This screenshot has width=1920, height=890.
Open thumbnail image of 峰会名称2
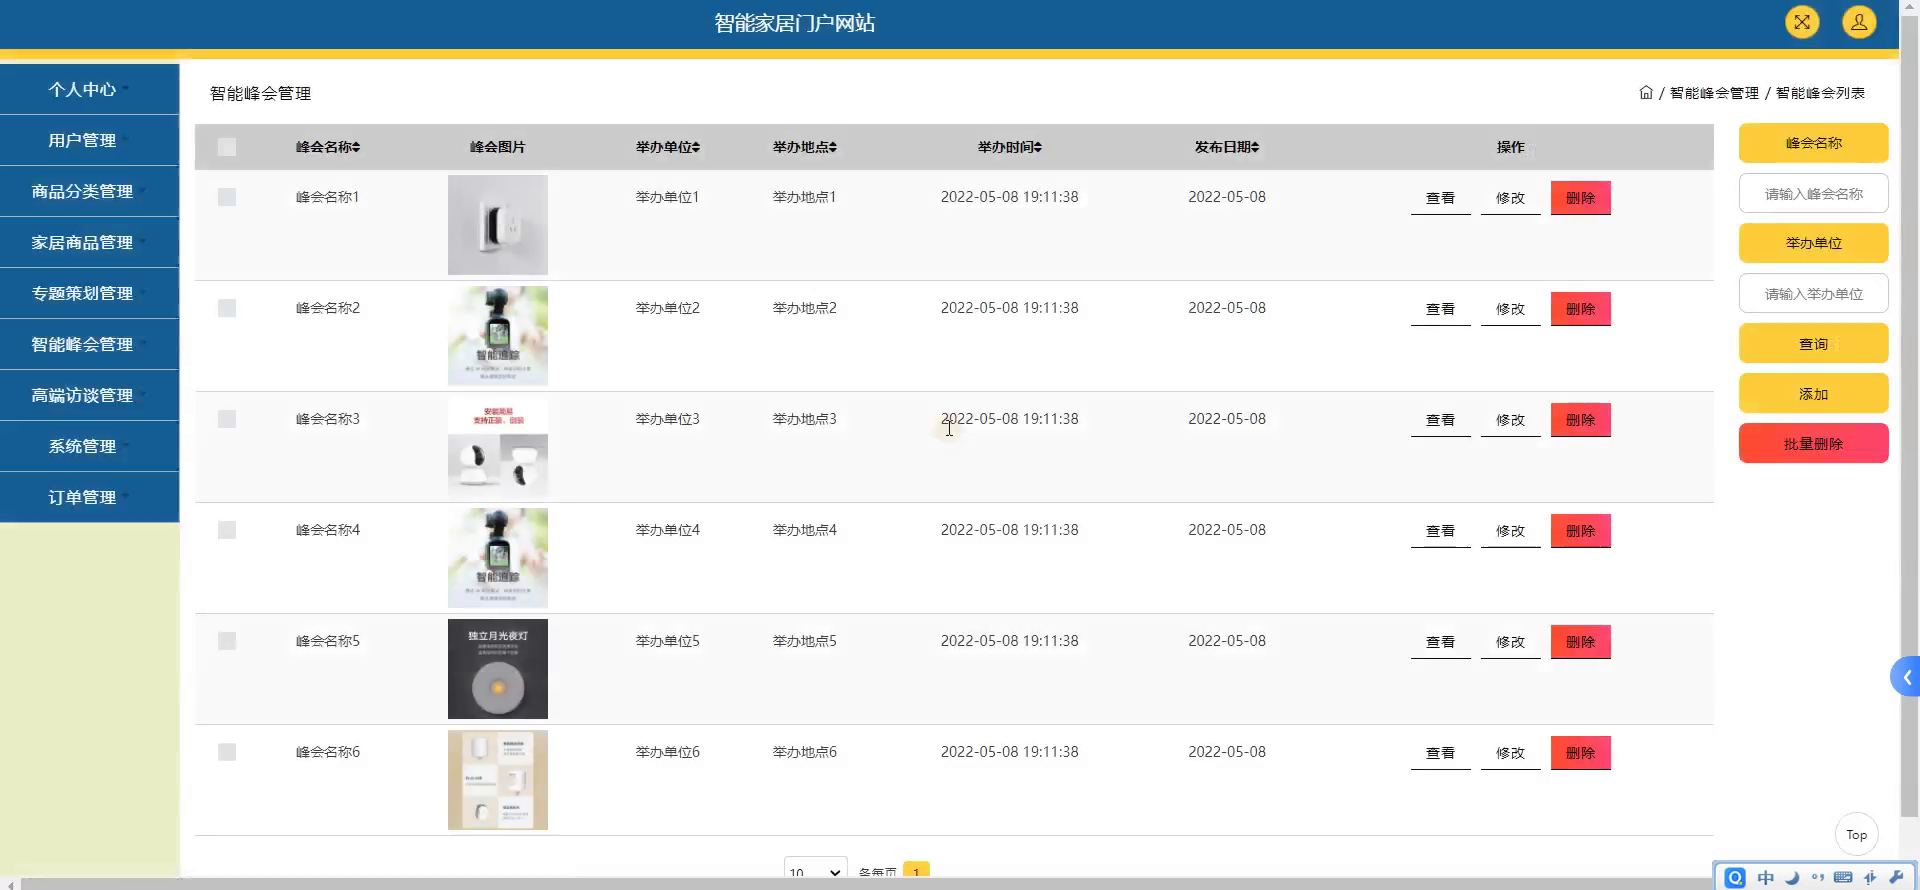click(498, 336)
